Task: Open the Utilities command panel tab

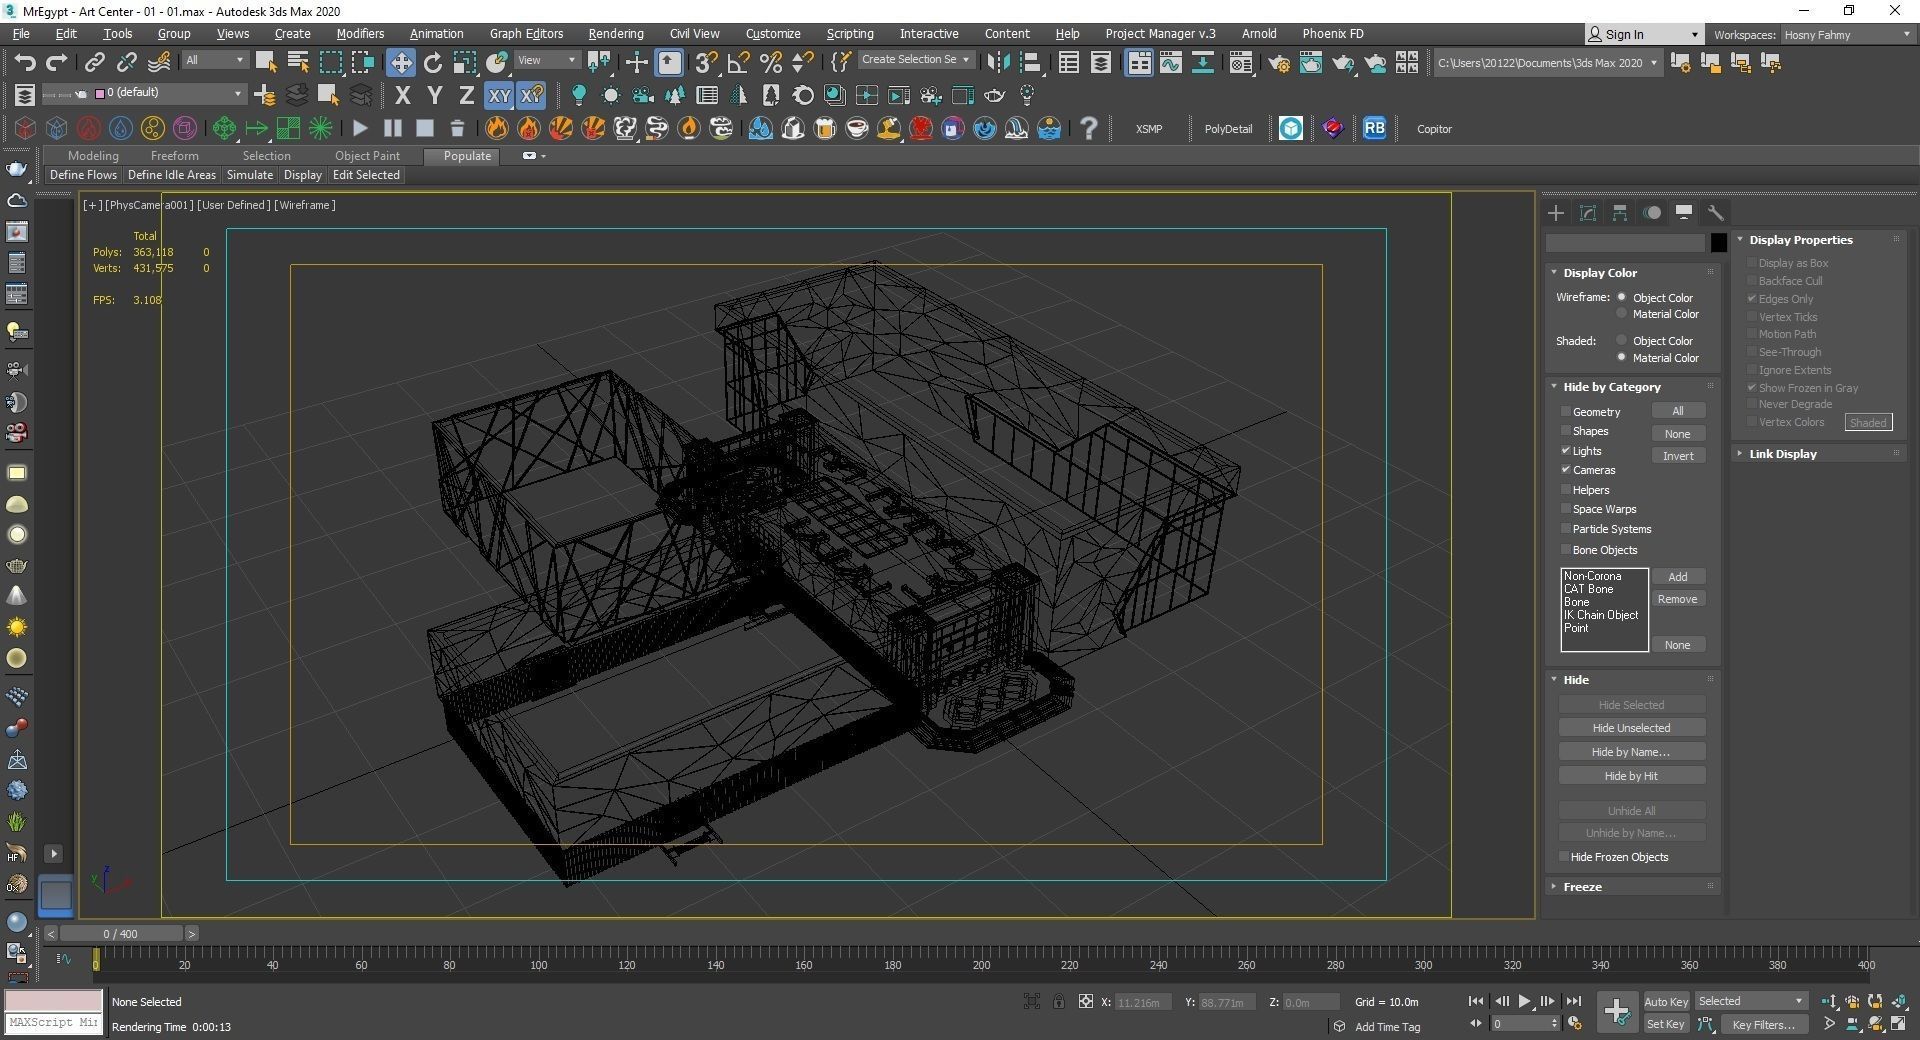Action: [1716, 213]
